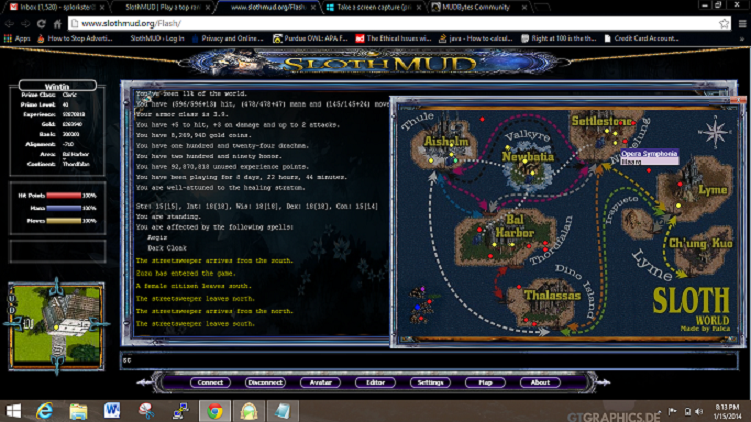
Task: Click the Connect button
Action: coord(210,382)
